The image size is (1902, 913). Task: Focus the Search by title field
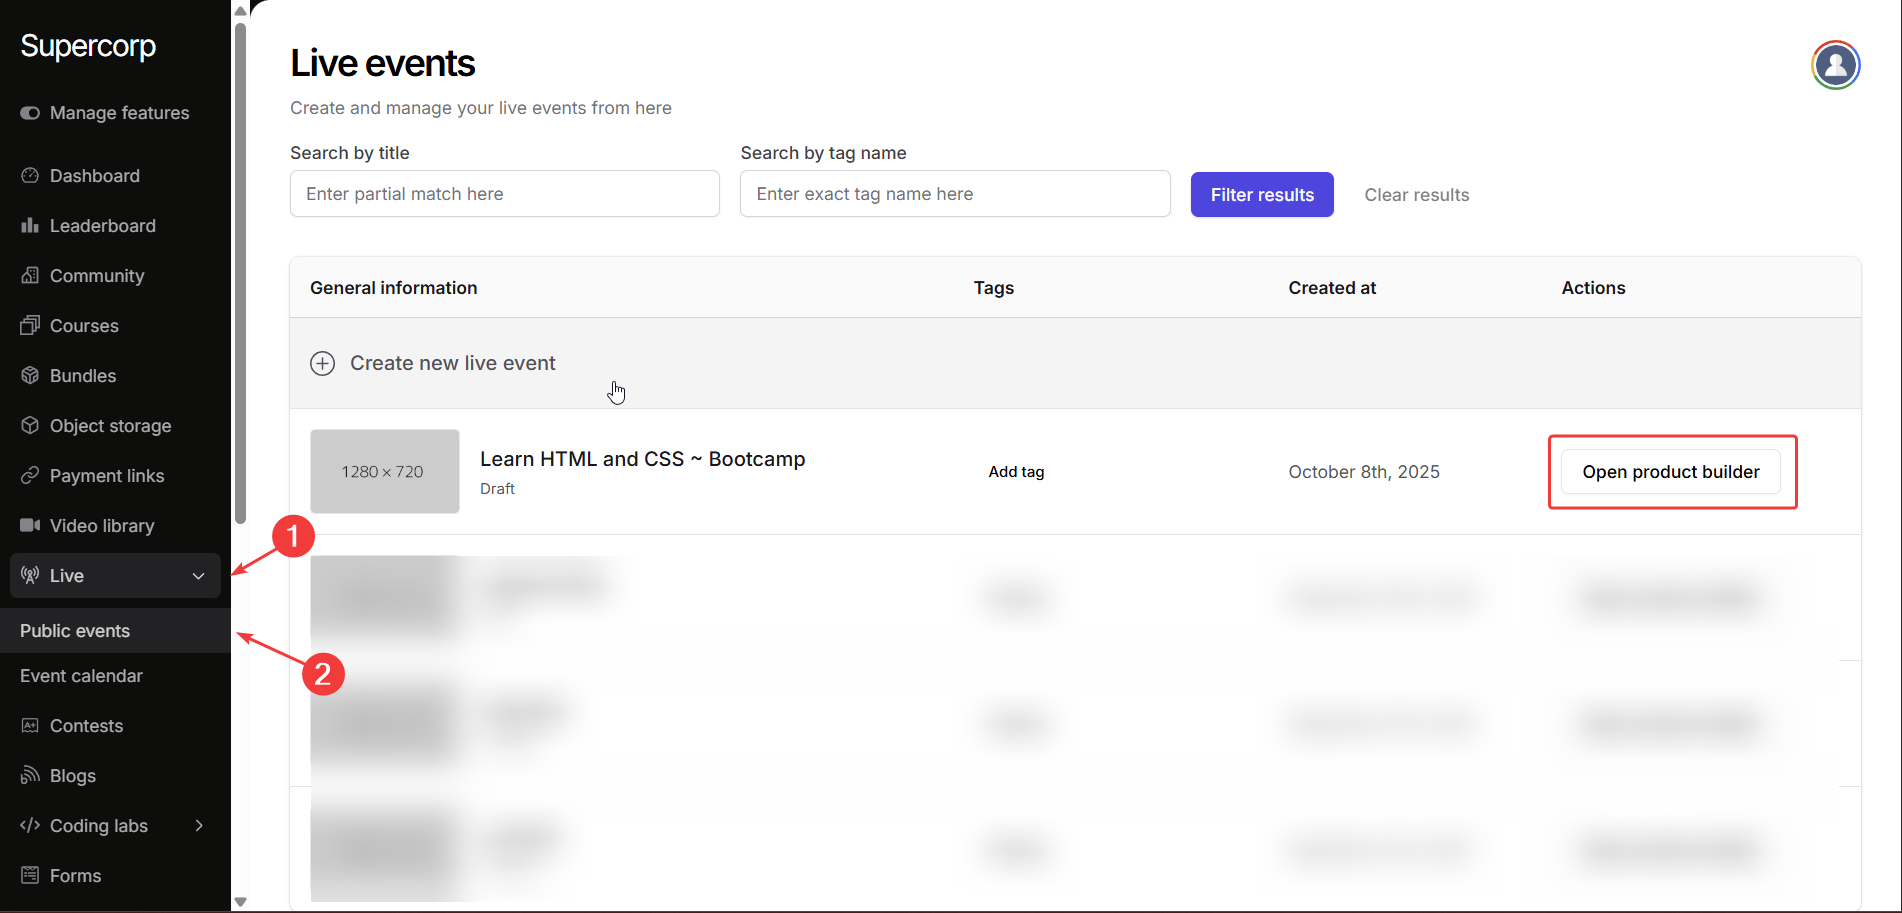point(504,194)
